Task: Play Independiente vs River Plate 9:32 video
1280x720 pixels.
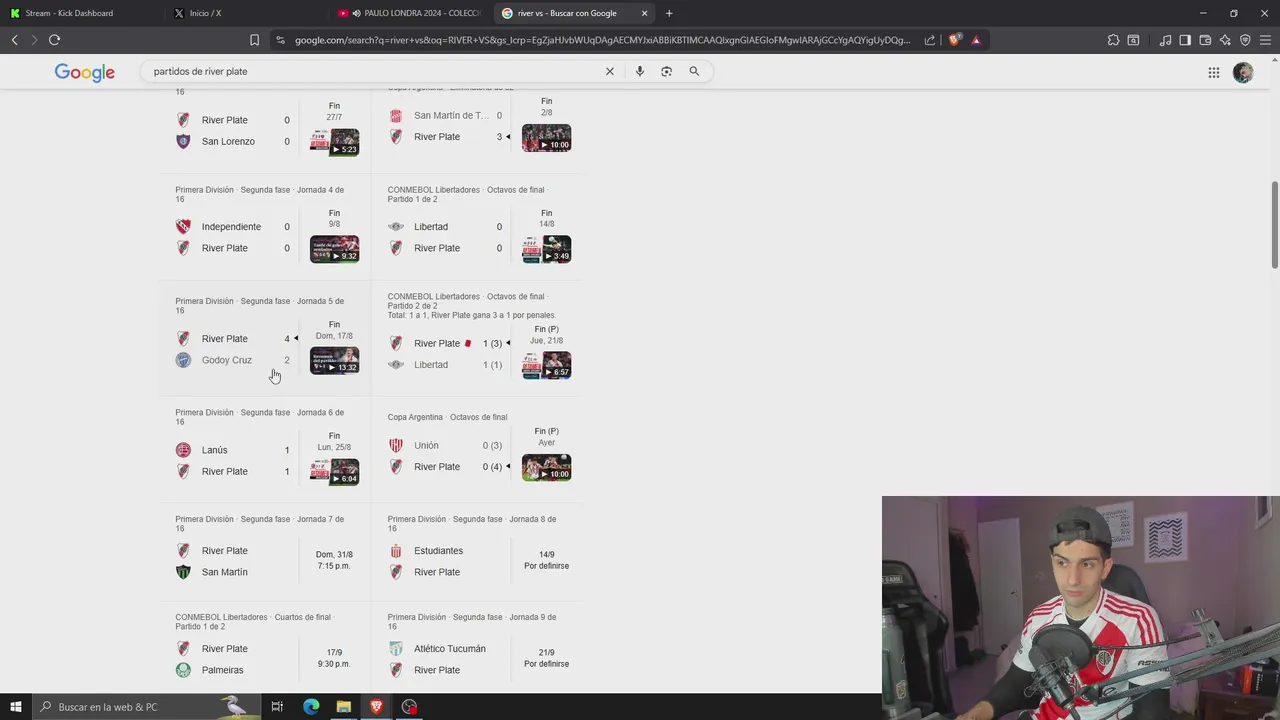Action: [x=334, y=249]
